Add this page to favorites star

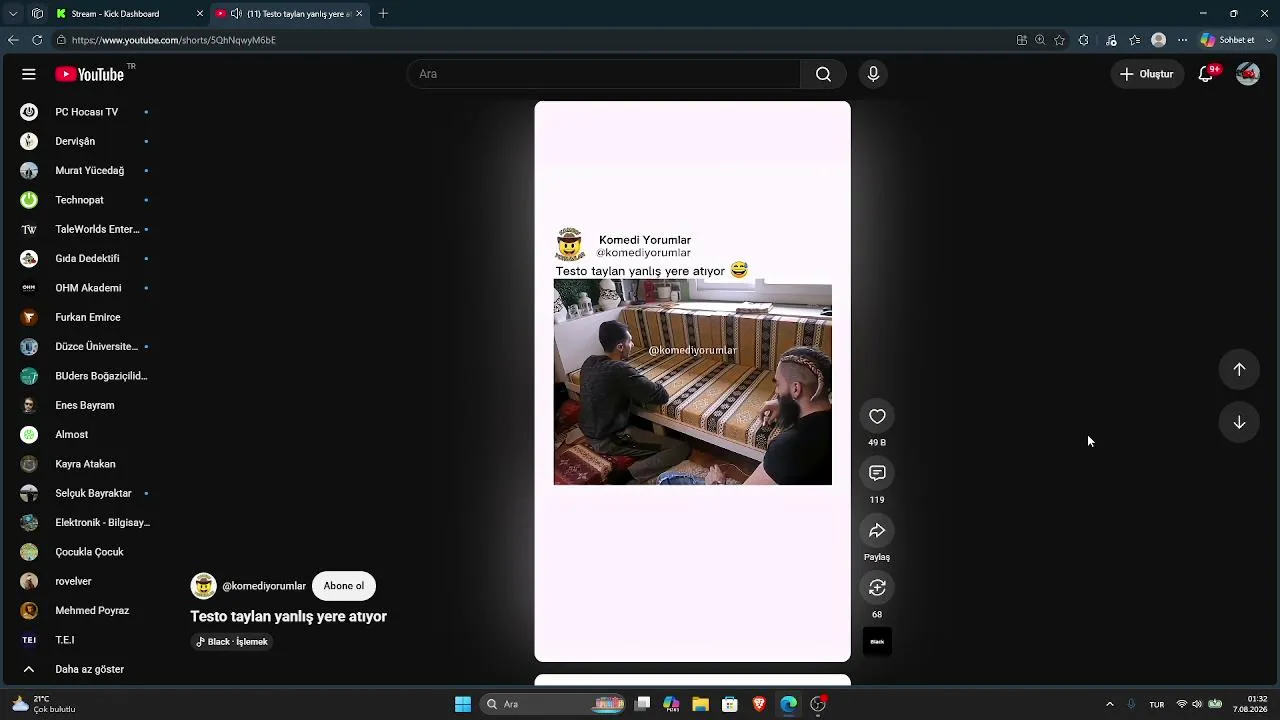point(1060,40)
